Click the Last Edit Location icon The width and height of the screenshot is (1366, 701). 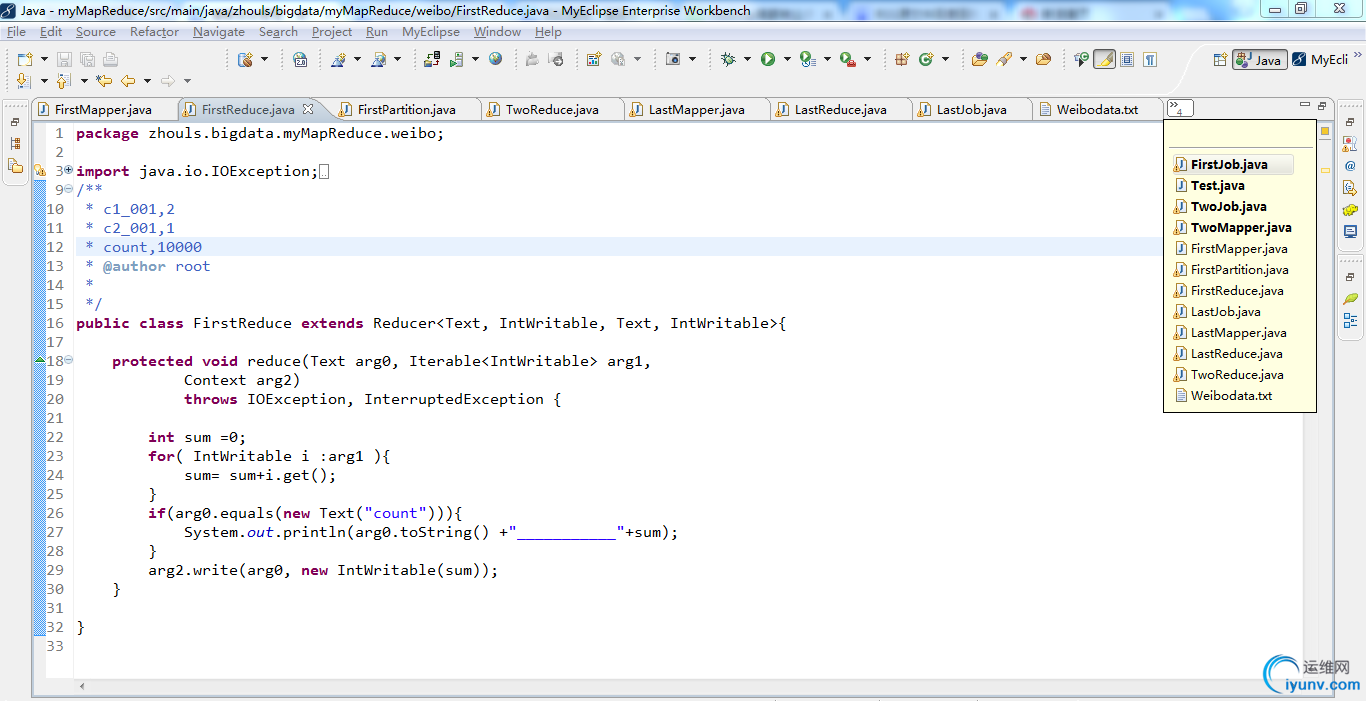point(104,81)
